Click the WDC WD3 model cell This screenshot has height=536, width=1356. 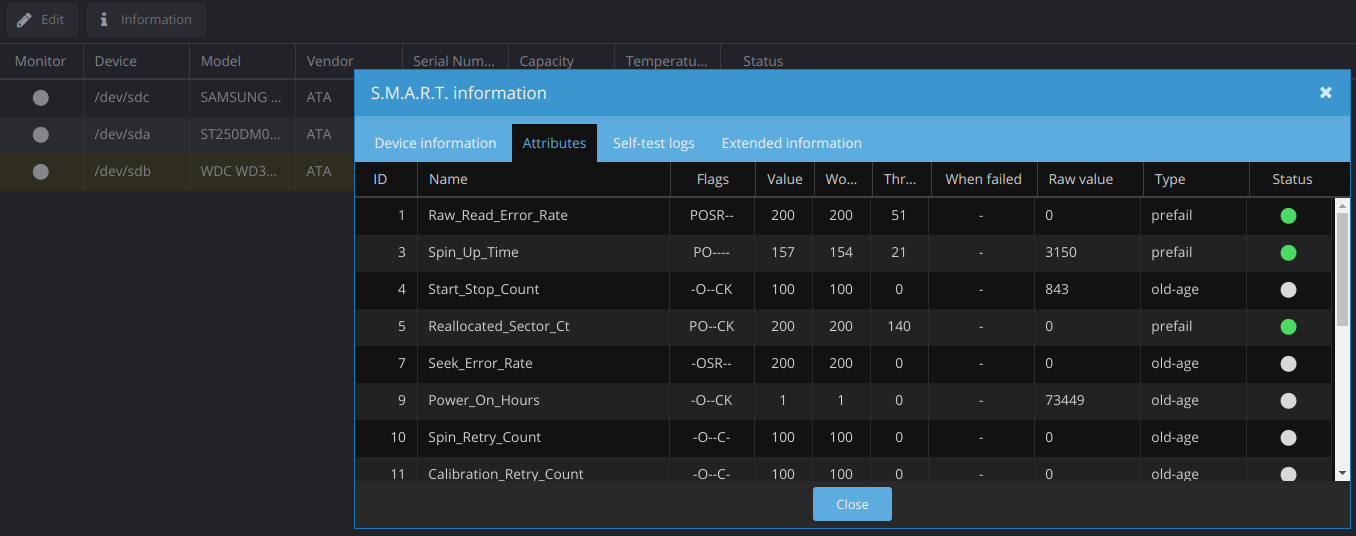point(242,172)
